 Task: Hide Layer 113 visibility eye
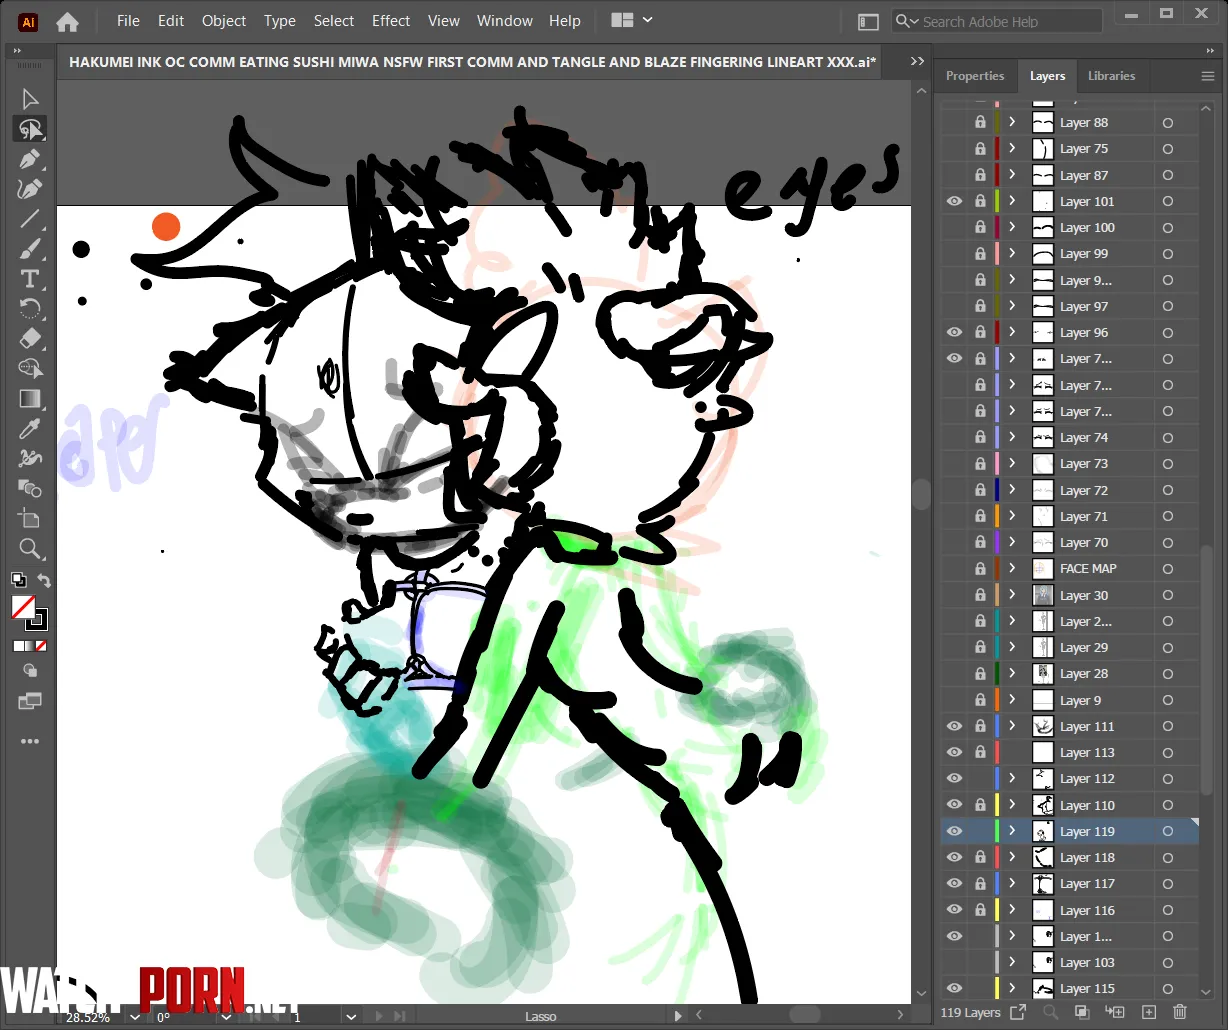[954, 752]
